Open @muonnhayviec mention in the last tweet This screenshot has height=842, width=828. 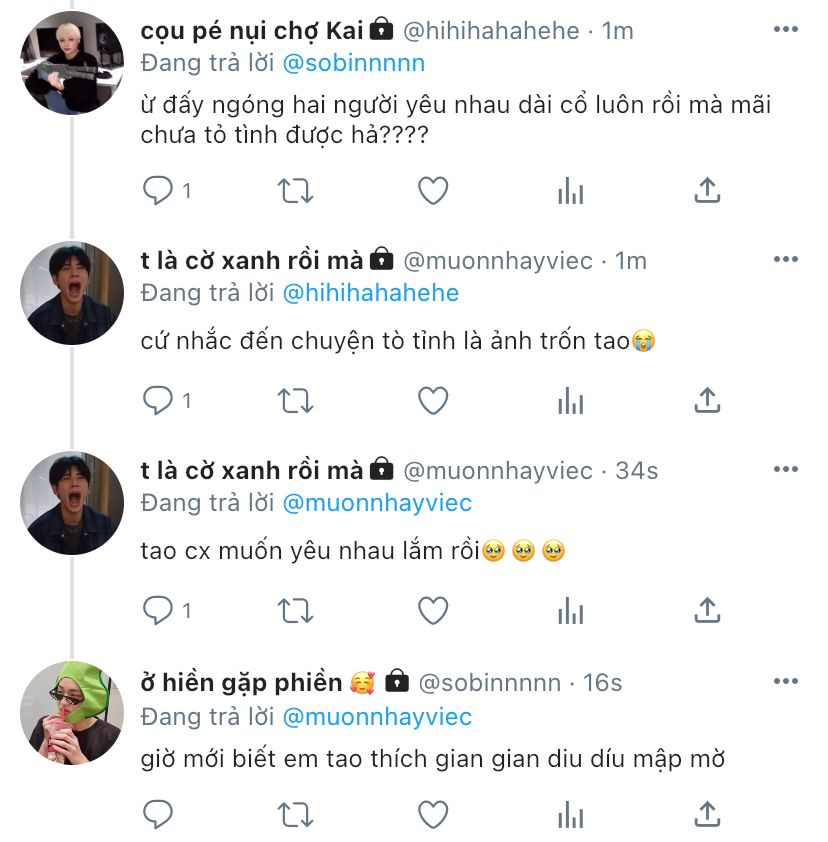pyautogui.click(x=377, y=717)
